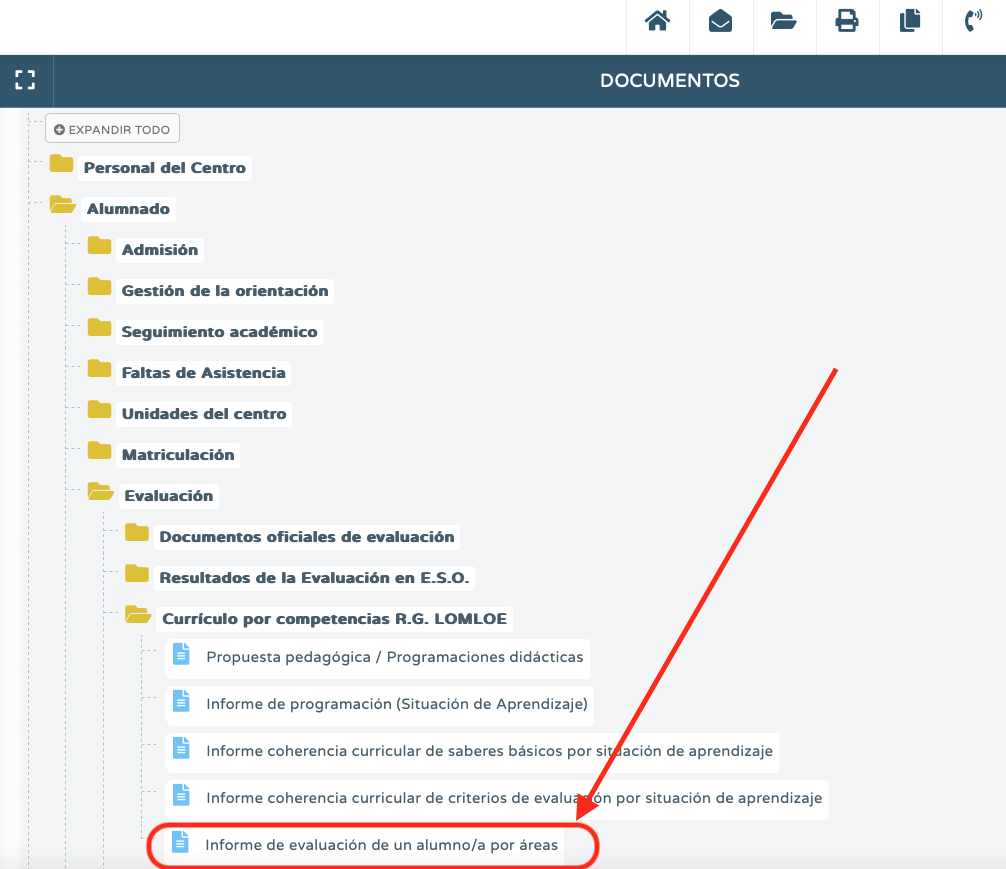Screen dimensions: 1006x869
Task: Expand Resultados de la Evaluación en E.S.O.
Action: pos(314,578)
